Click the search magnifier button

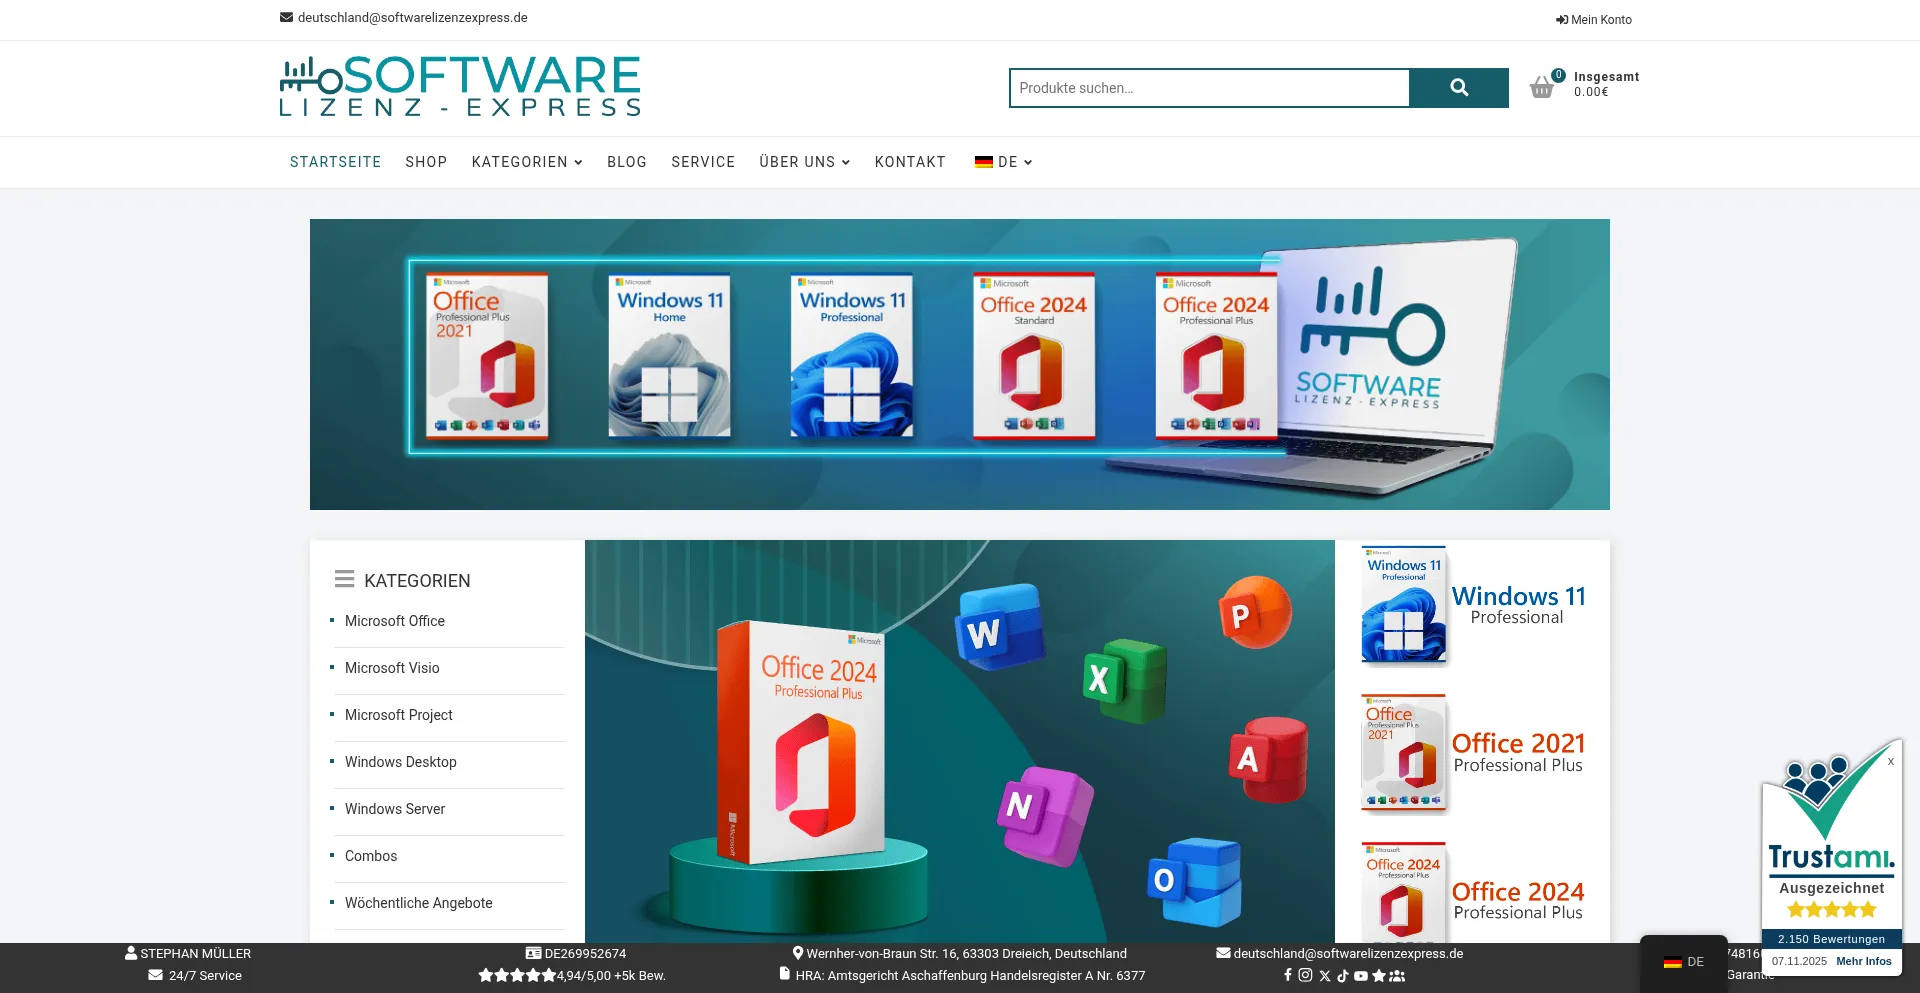click(1458, 88)
